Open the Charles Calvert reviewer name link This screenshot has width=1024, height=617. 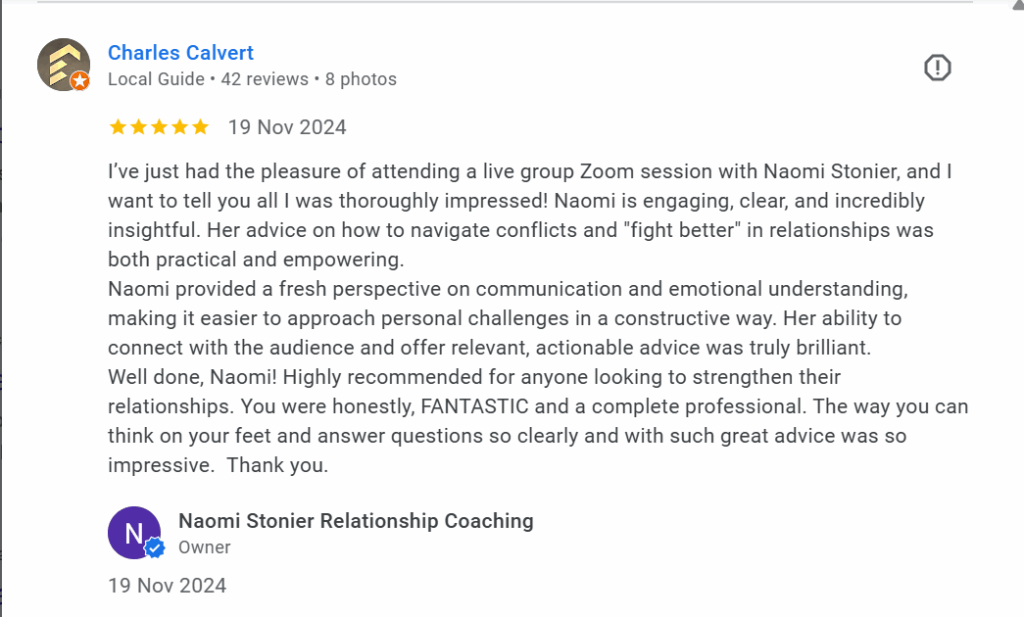181,53
